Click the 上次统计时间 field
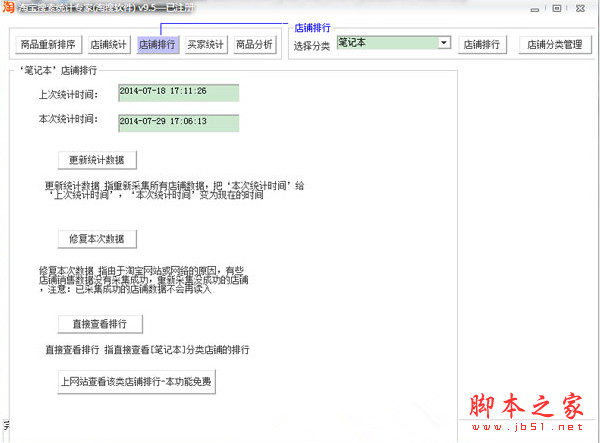The image size is (600, 443). tap(179, 93)
